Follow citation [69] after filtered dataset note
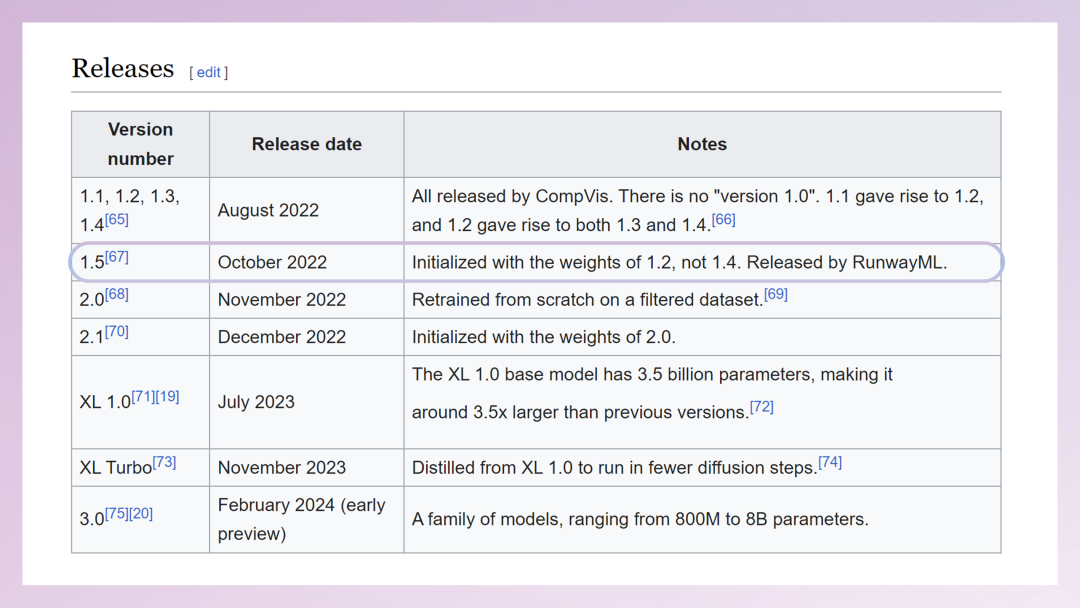Viewport: 1080px width, 608px height. click(x=776, y=294)
